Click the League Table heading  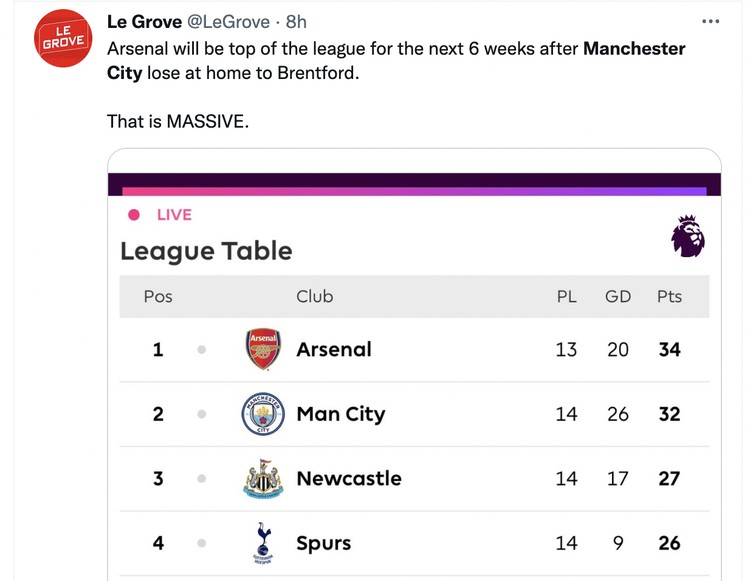[x=206, y=251]
